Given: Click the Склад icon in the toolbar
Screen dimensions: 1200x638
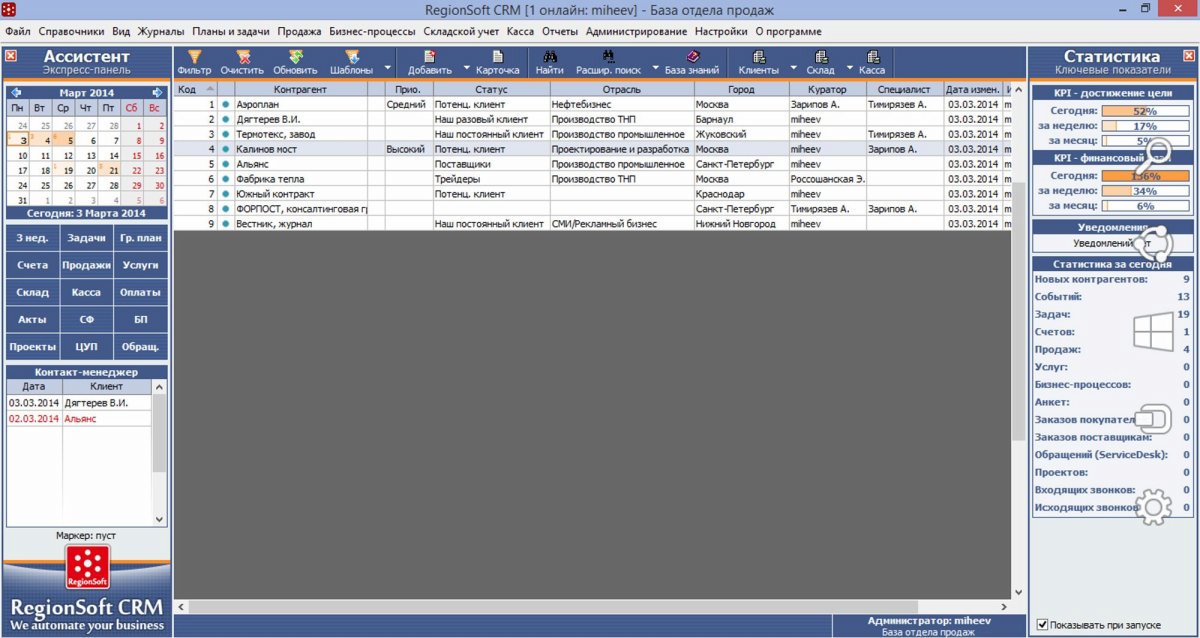Looking at the screenshot, I should (821, 57).
